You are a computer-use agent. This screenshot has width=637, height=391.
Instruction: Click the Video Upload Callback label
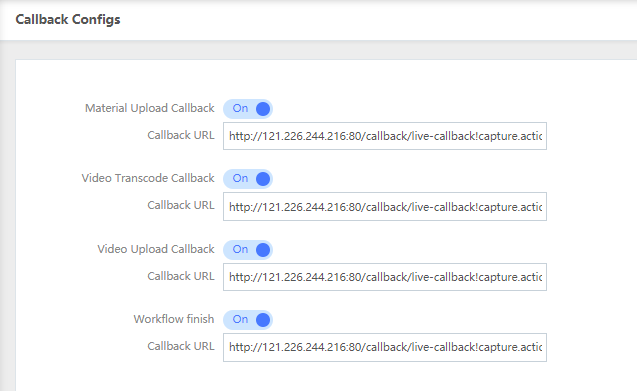[156, 249]
